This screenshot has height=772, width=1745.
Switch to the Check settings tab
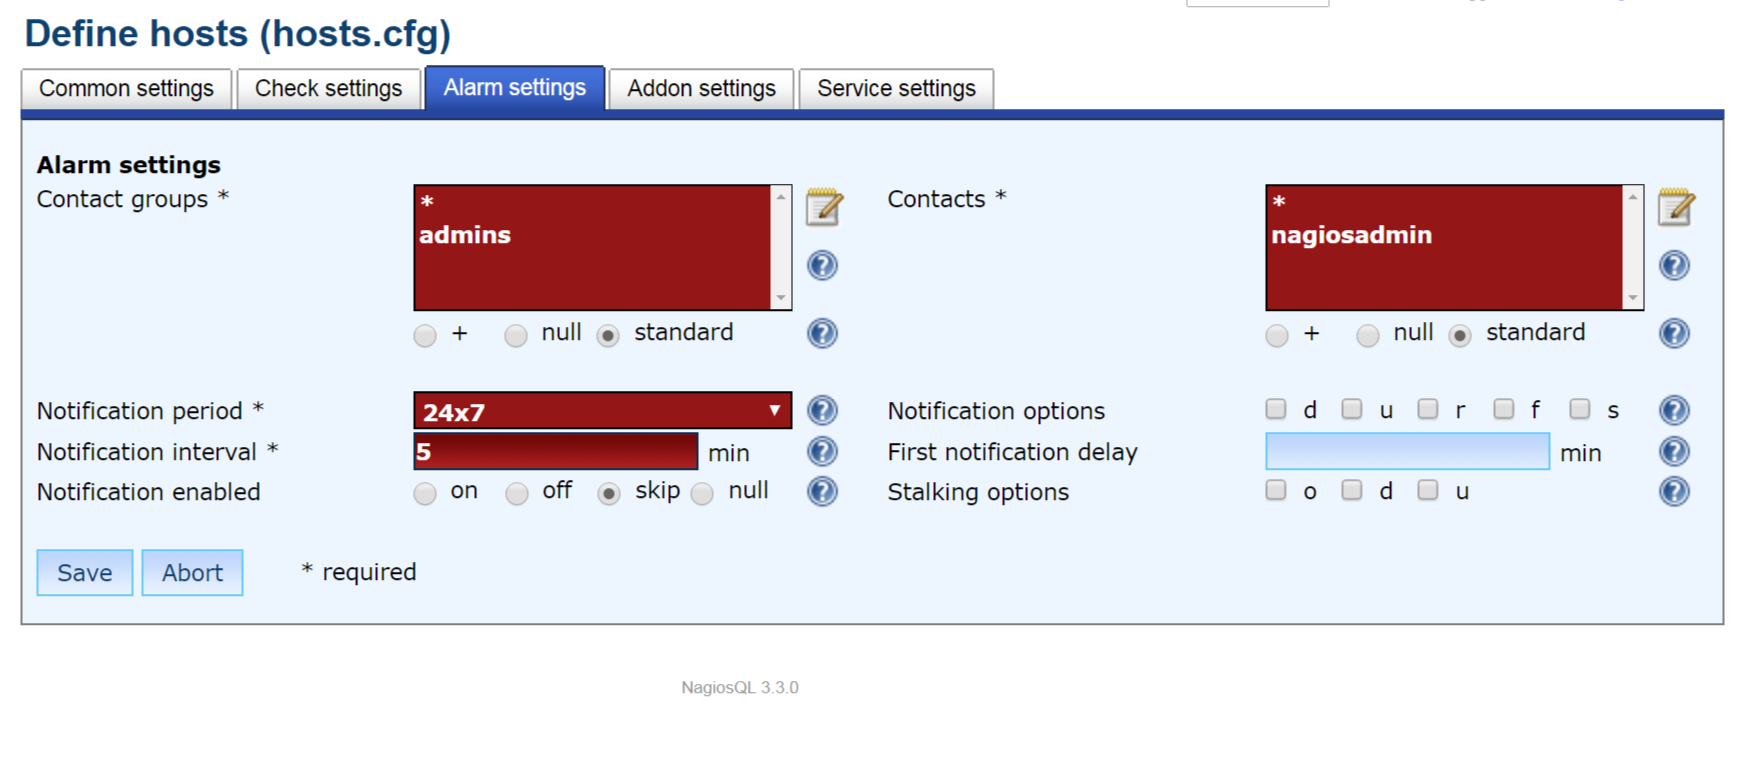(328, 89)
